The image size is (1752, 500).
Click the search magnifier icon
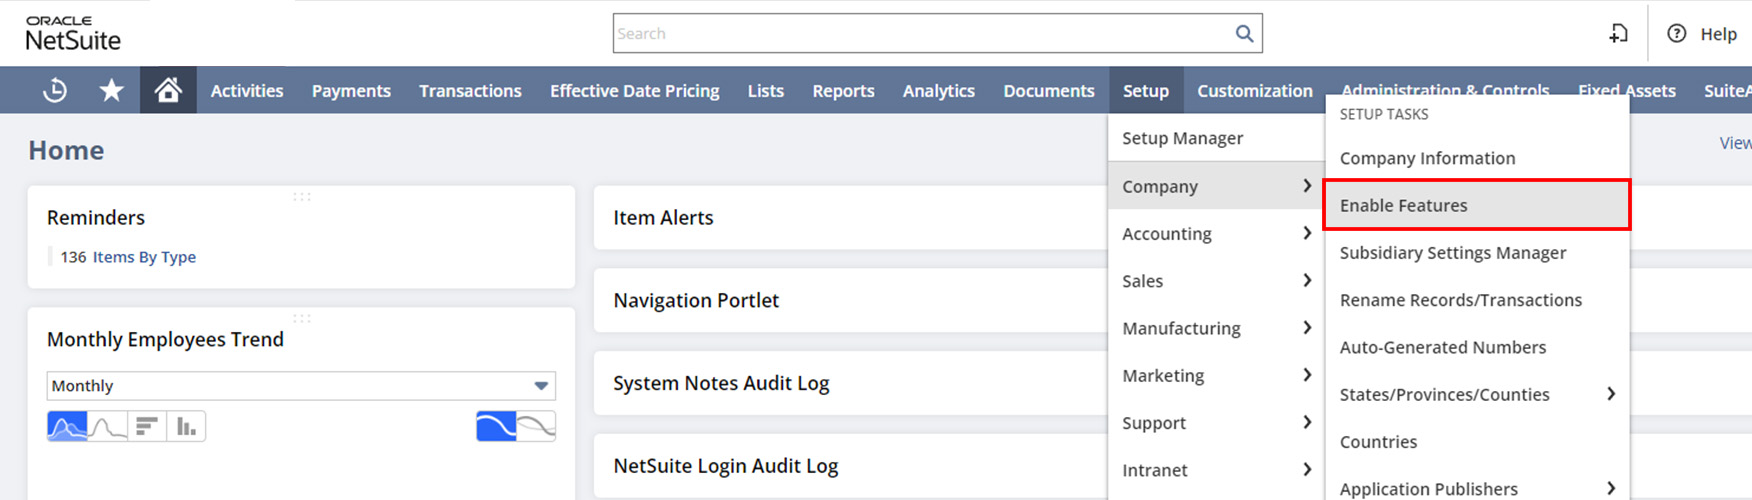(x=1244, y=33)
